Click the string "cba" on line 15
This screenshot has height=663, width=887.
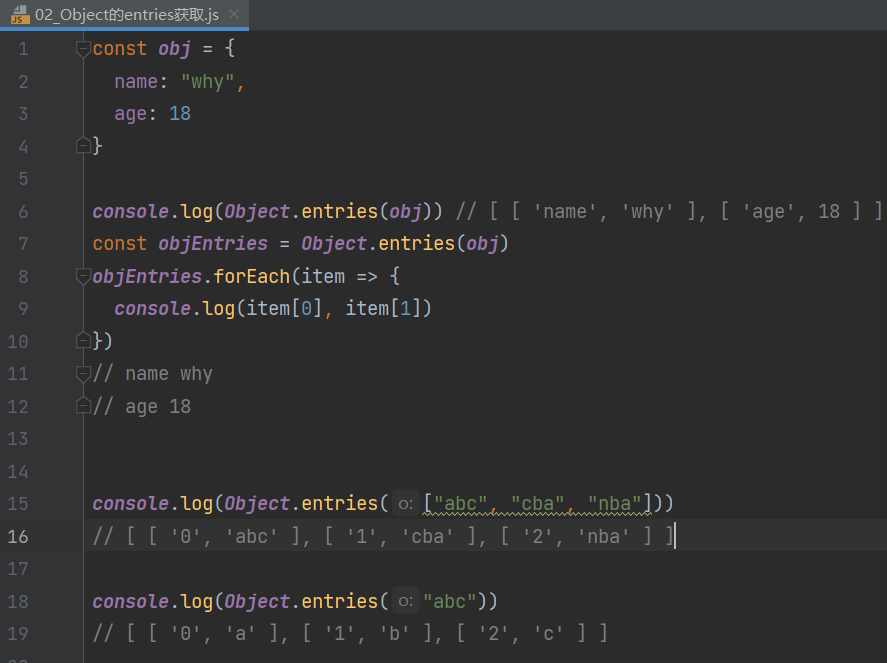[x=537, y=503]
